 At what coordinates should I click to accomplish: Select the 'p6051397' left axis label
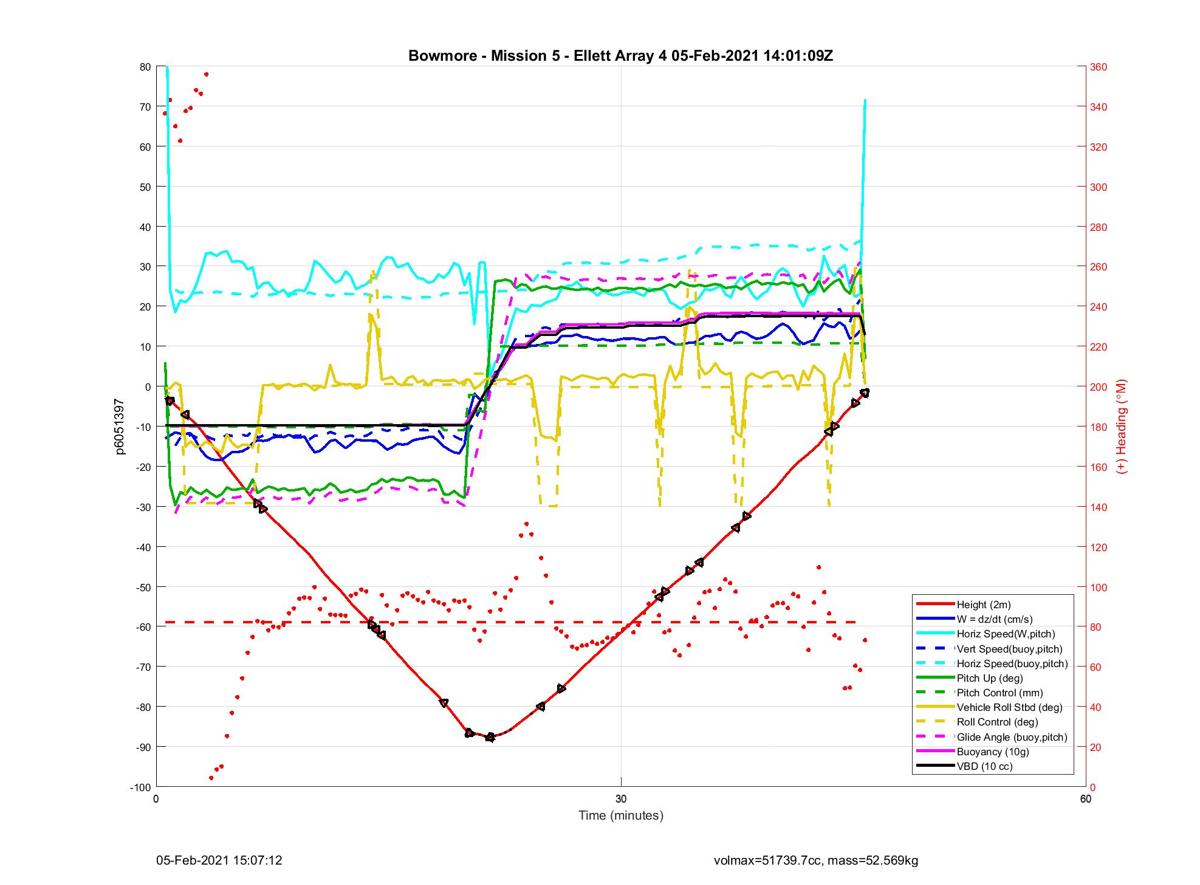[x=117, y=427]
